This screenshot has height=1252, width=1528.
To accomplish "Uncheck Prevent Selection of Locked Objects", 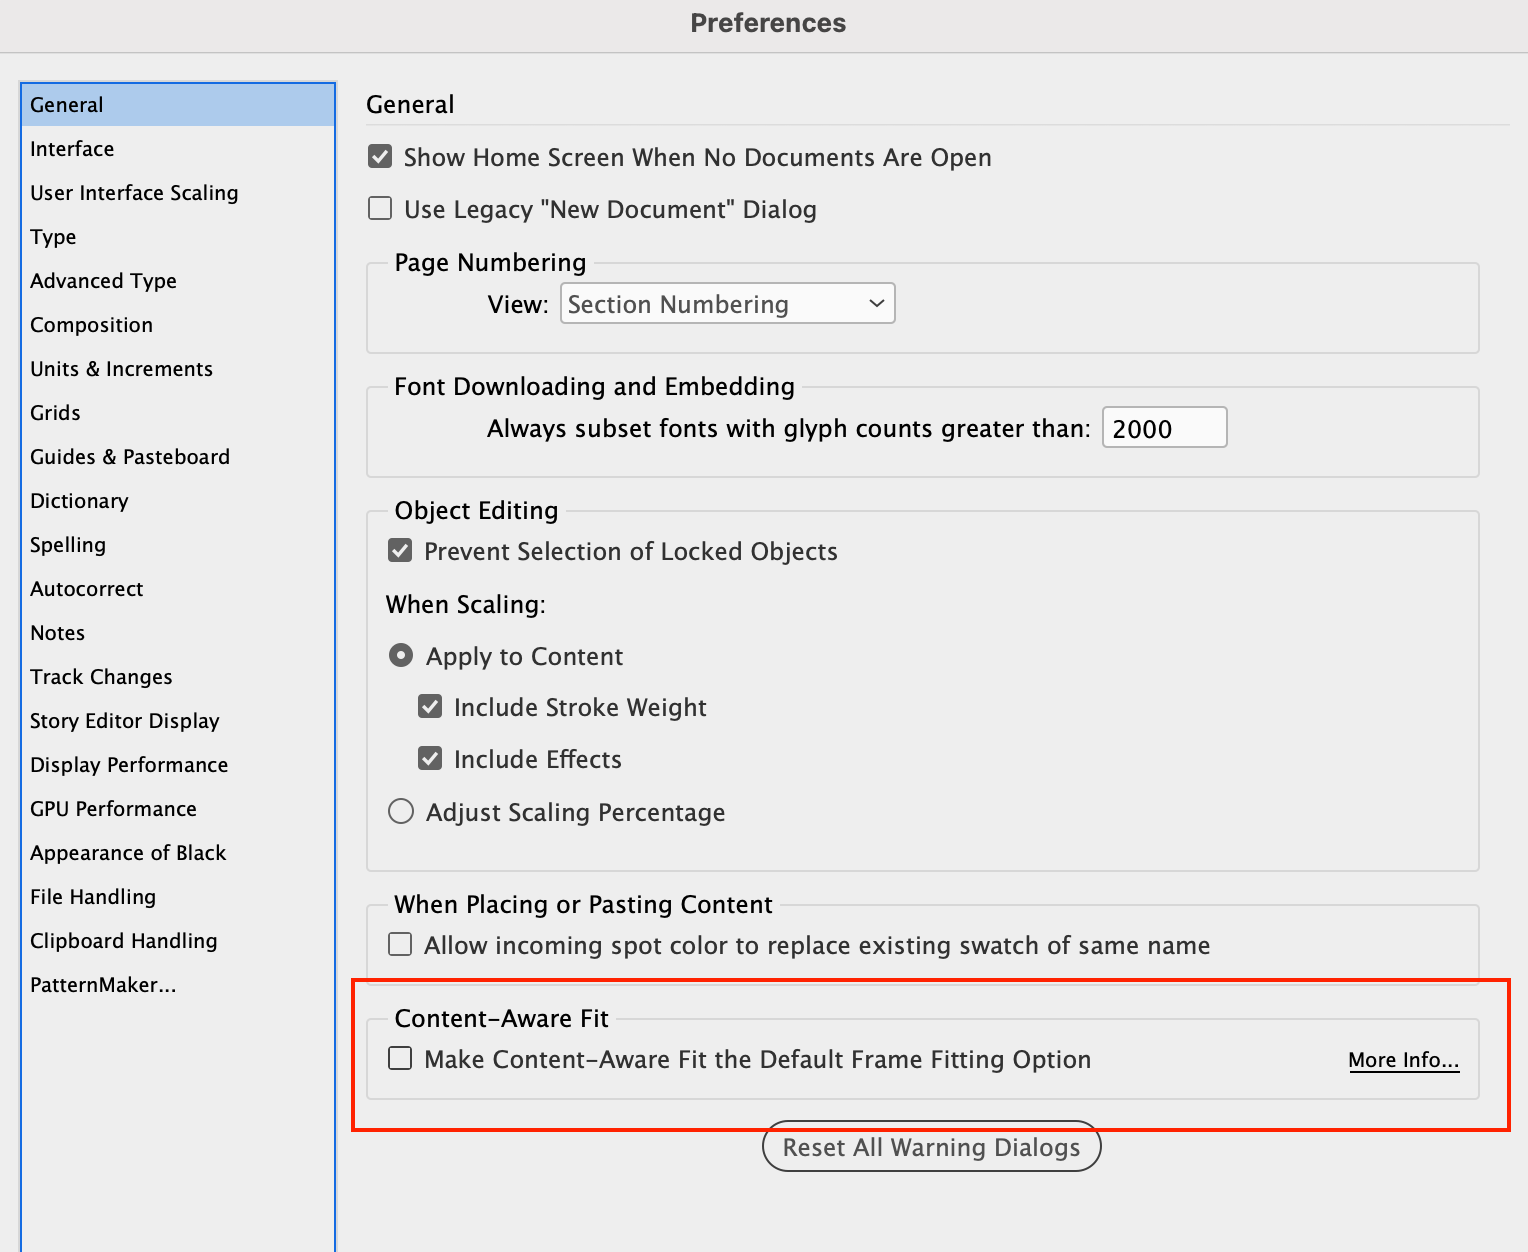I will click(400, 551).
